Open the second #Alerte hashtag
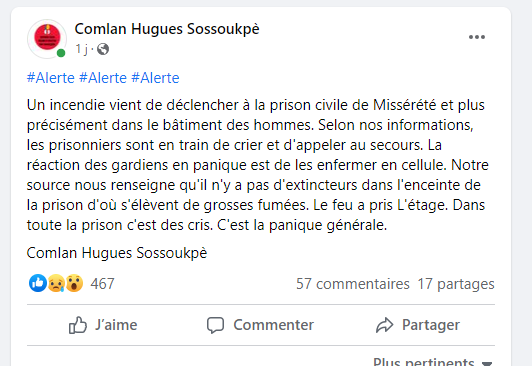The height and width of the screenshot is (366, 532). [103, 78]
